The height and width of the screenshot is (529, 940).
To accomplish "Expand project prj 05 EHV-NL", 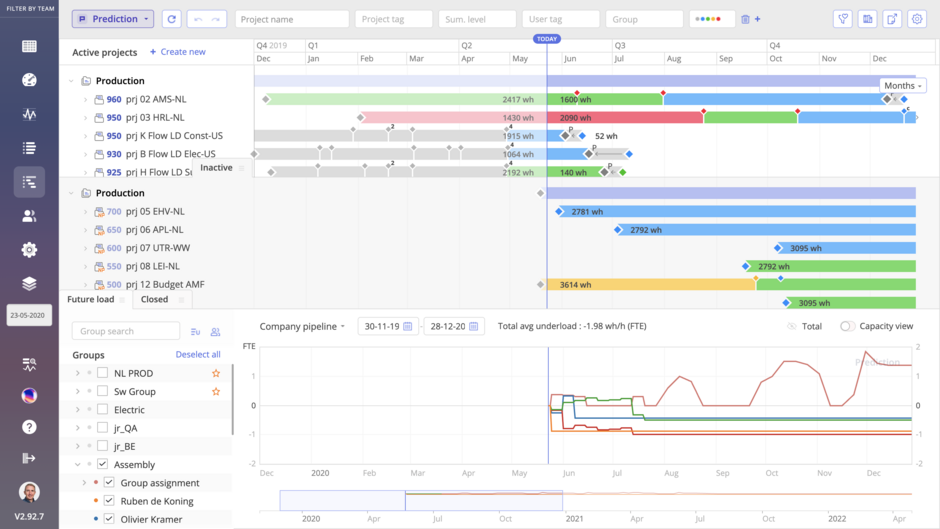I will click(85, 212).
